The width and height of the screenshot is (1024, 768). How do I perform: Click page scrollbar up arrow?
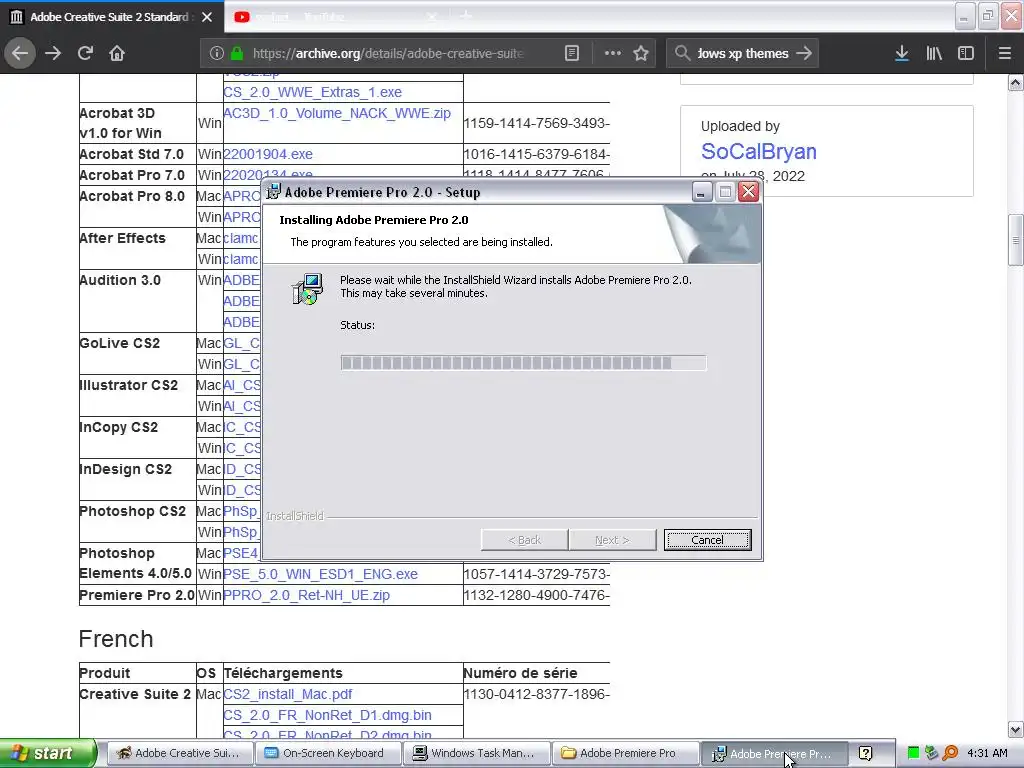click(1015, 83)
